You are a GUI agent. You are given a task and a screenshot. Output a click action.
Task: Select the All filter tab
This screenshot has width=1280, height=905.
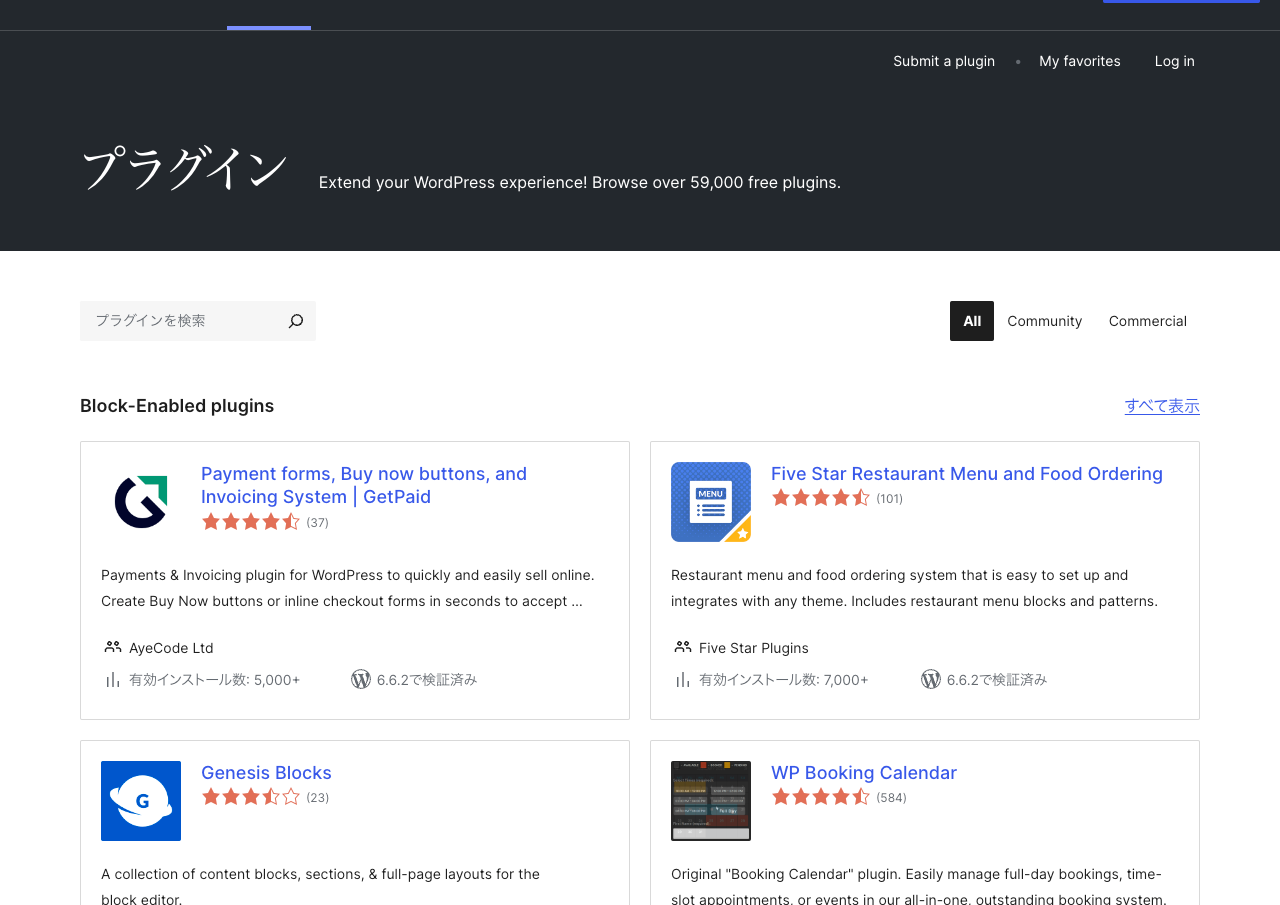click(972, 321)
